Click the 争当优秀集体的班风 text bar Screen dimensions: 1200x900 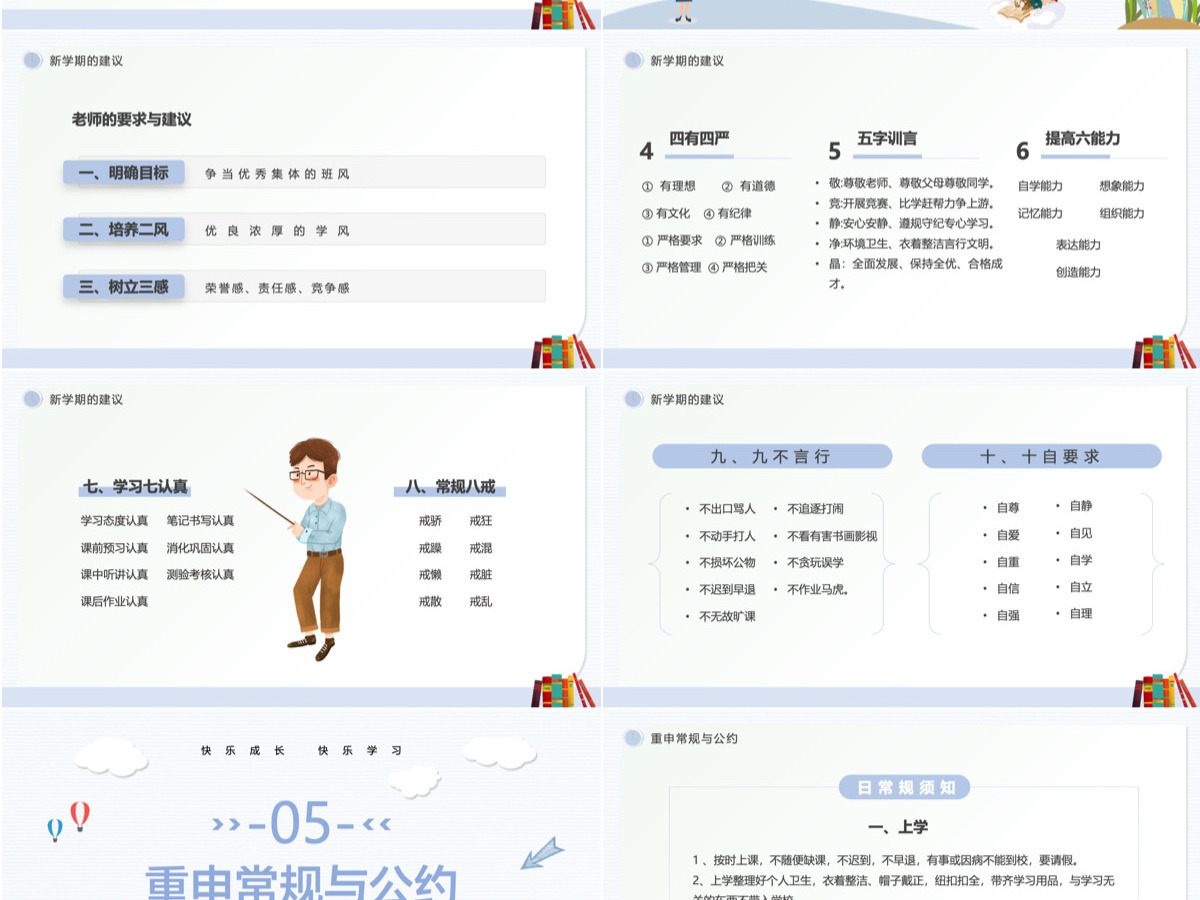click(365, 173)
